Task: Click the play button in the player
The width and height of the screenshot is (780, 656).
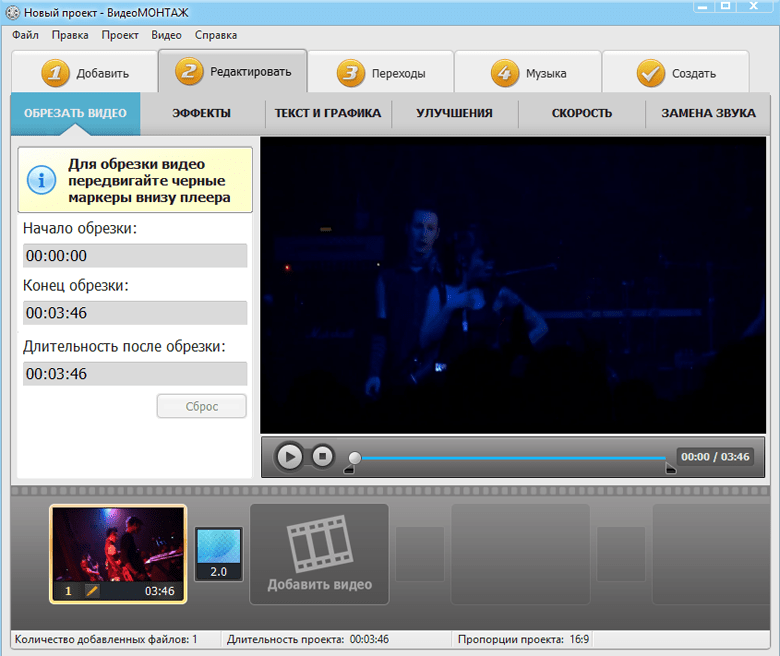Action: [290, 456]
